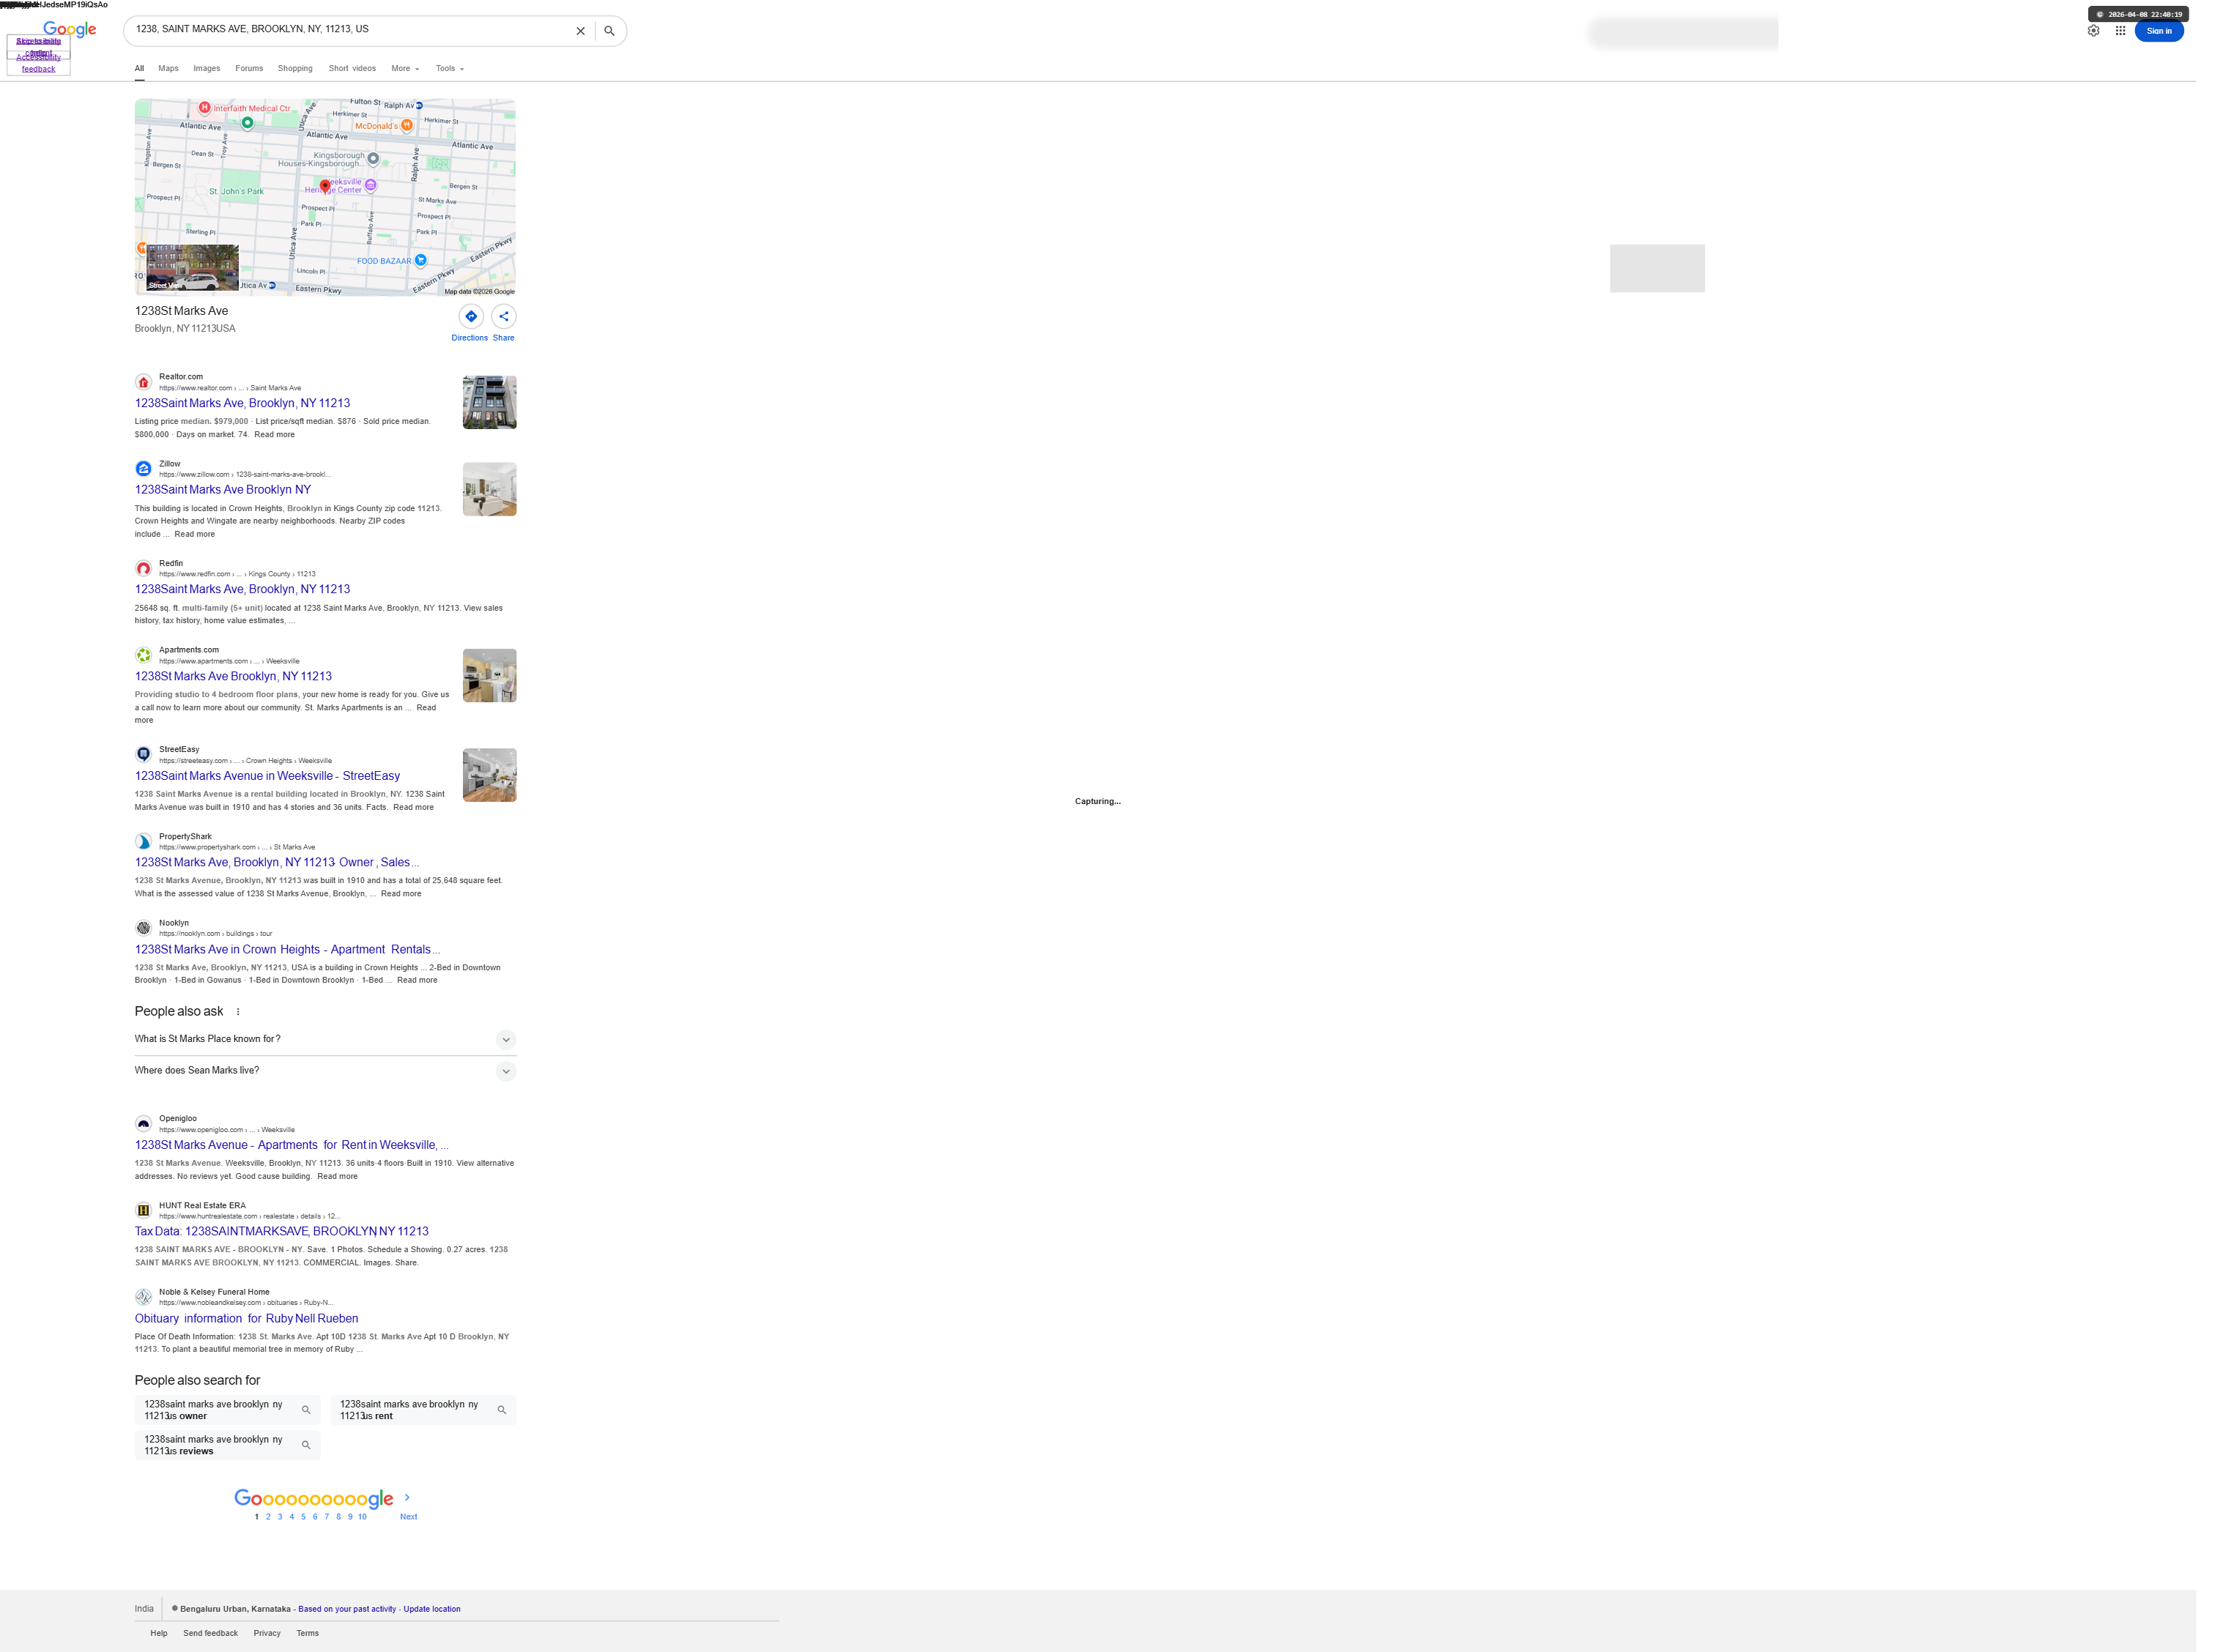Go to results page 2
2223x1652 pixels.
pos(268,1517)
